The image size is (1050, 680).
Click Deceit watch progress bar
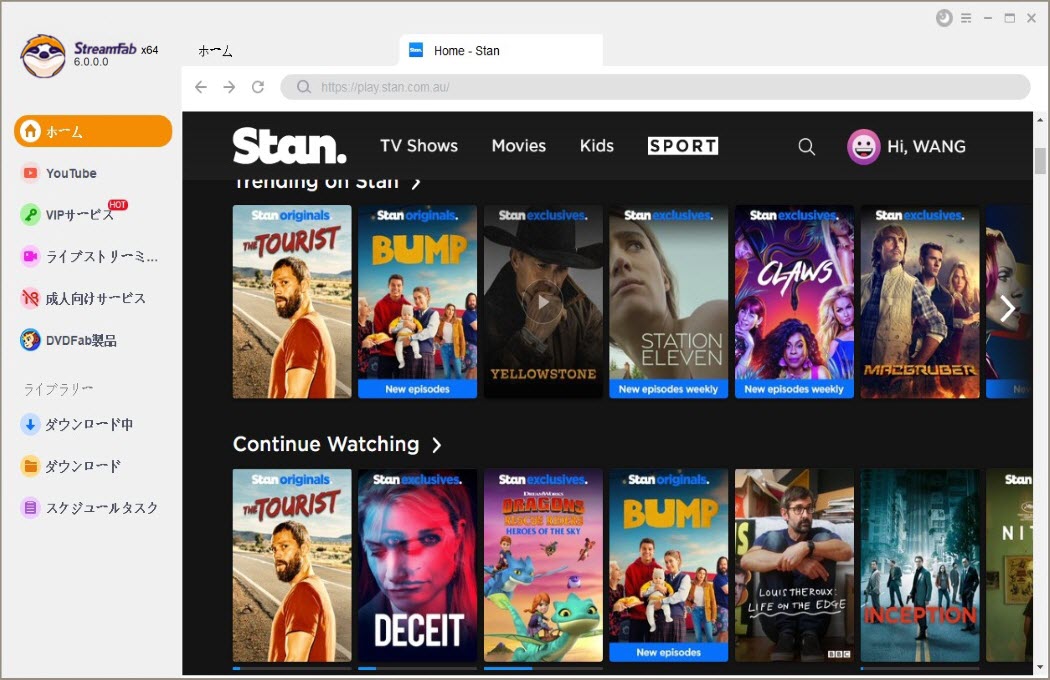pos(417,668)
